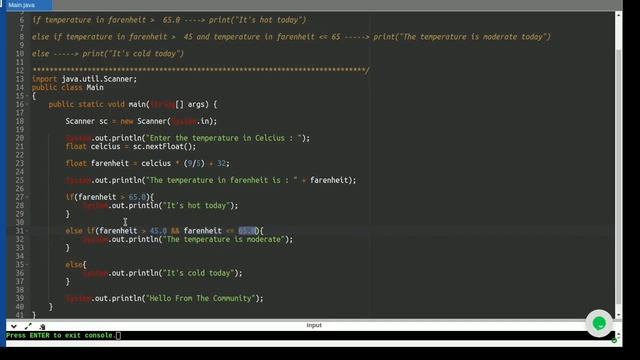The height and width of the screenshot is (360, 640).
Task: Click 'Scanner sc = new Scanner' statement
Action: (x=141, y=121)
